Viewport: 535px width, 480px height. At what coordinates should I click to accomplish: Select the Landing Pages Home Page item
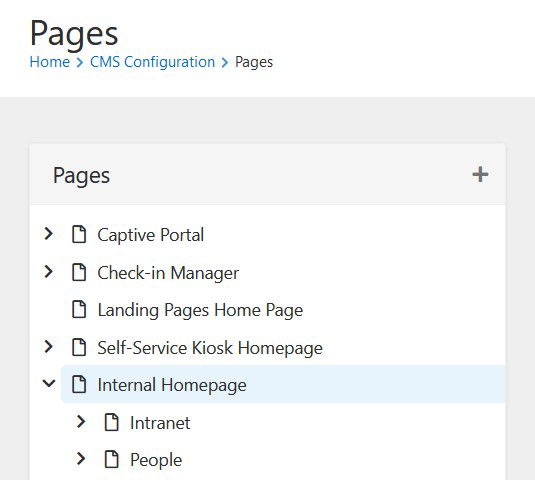pyautogui.click(x=200, y=310)
